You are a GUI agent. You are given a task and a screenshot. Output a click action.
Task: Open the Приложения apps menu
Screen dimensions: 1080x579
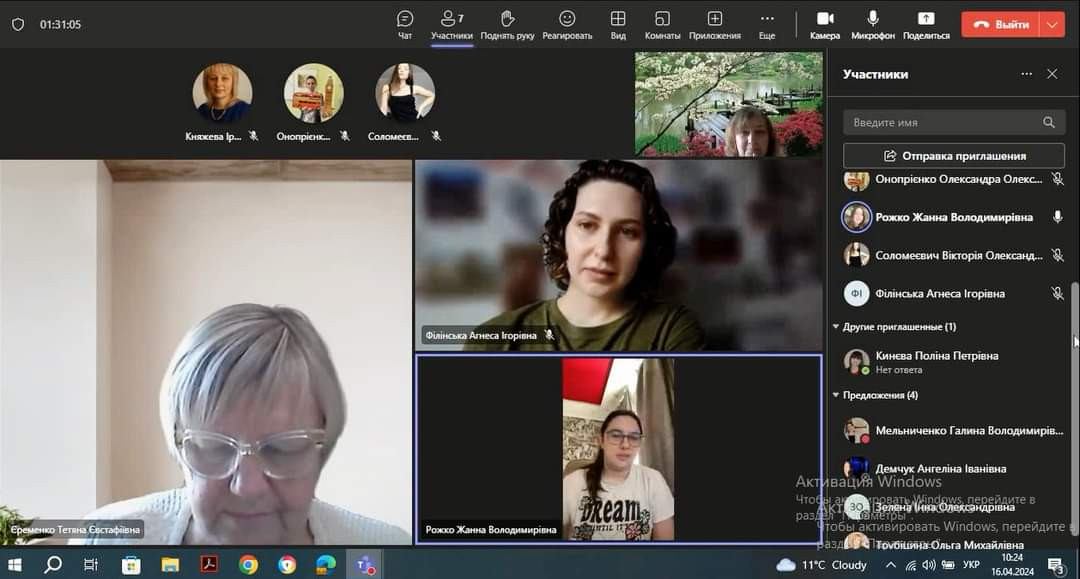point(715,25)
